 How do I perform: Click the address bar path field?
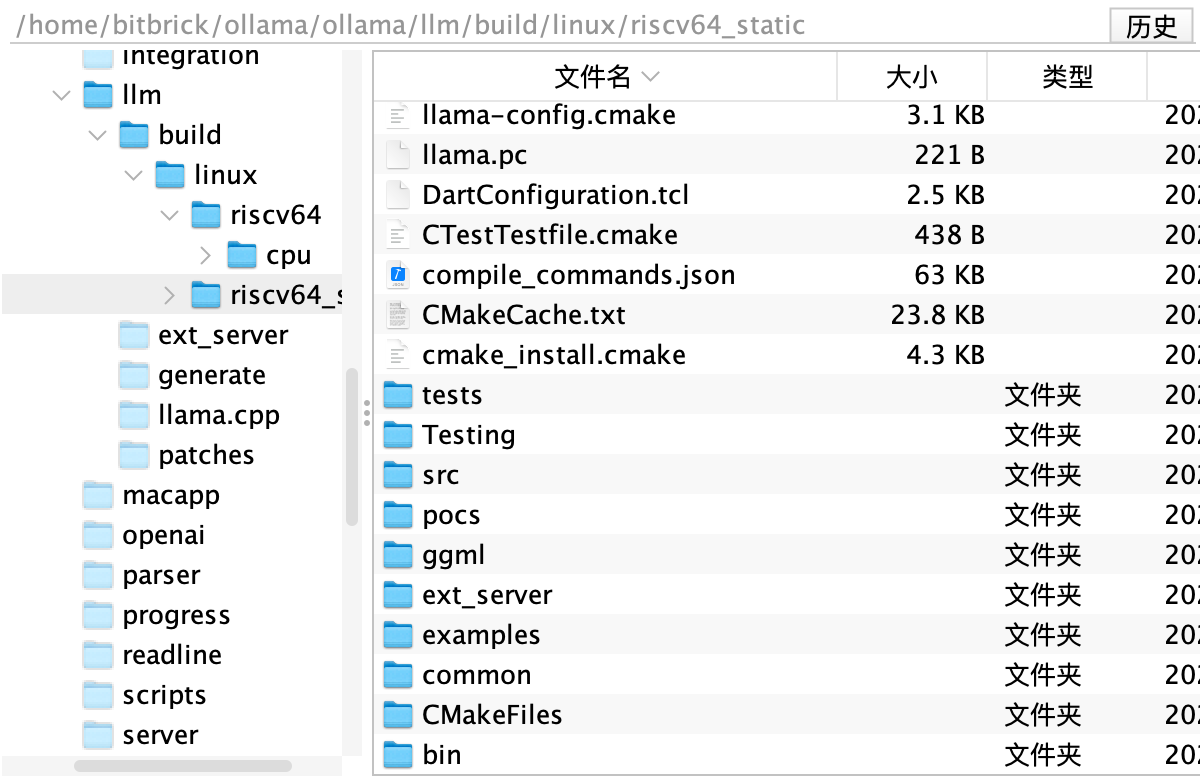(x=400, y=26)
